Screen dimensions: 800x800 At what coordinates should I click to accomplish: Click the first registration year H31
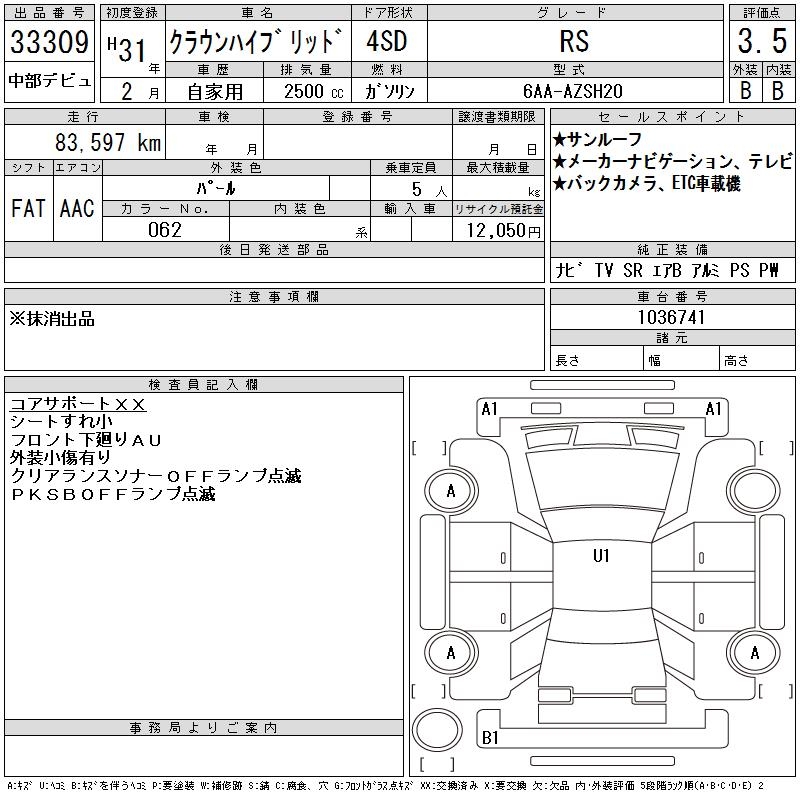pyautogui.click(x=127, y=49)
